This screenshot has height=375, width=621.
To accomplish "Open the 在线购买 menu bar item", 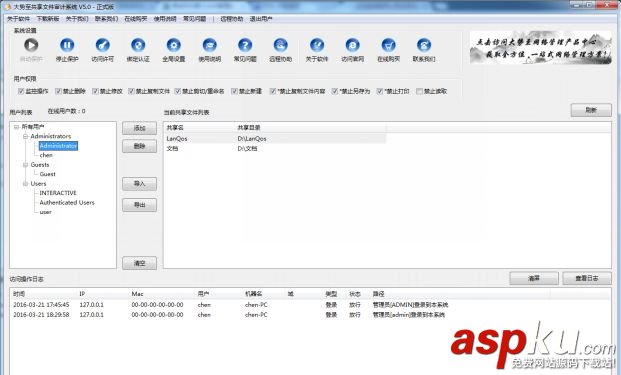I will [x=135, y=19].
